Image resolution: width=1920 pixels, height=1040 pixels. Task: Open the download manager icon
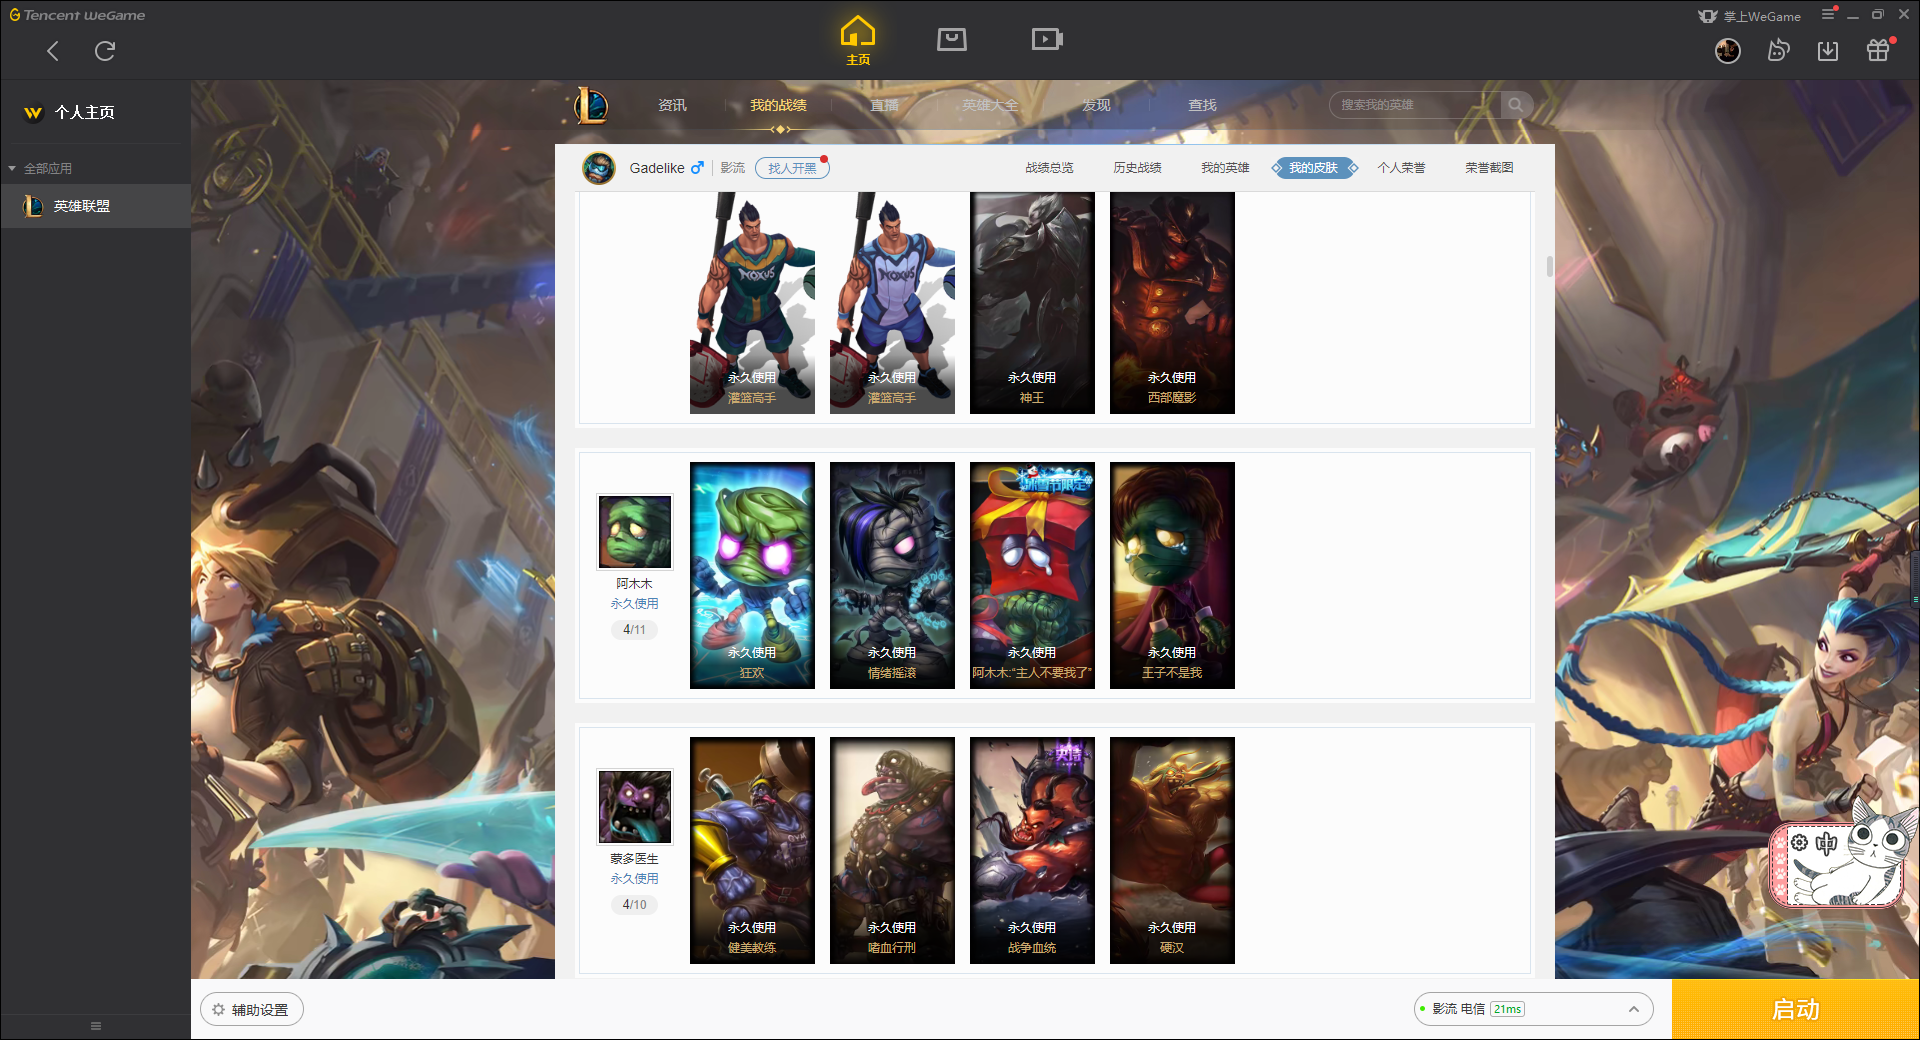1828,51
